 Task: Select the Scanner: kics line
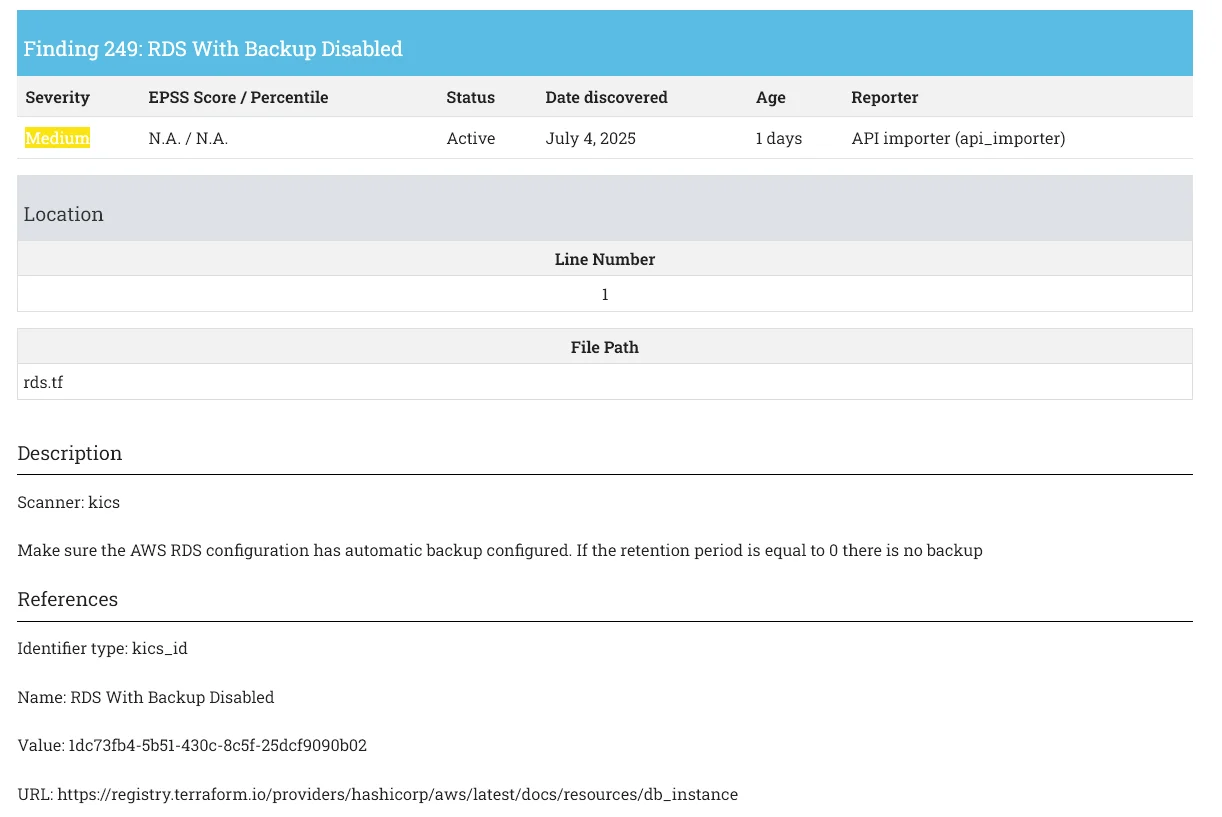coord(68,502)
